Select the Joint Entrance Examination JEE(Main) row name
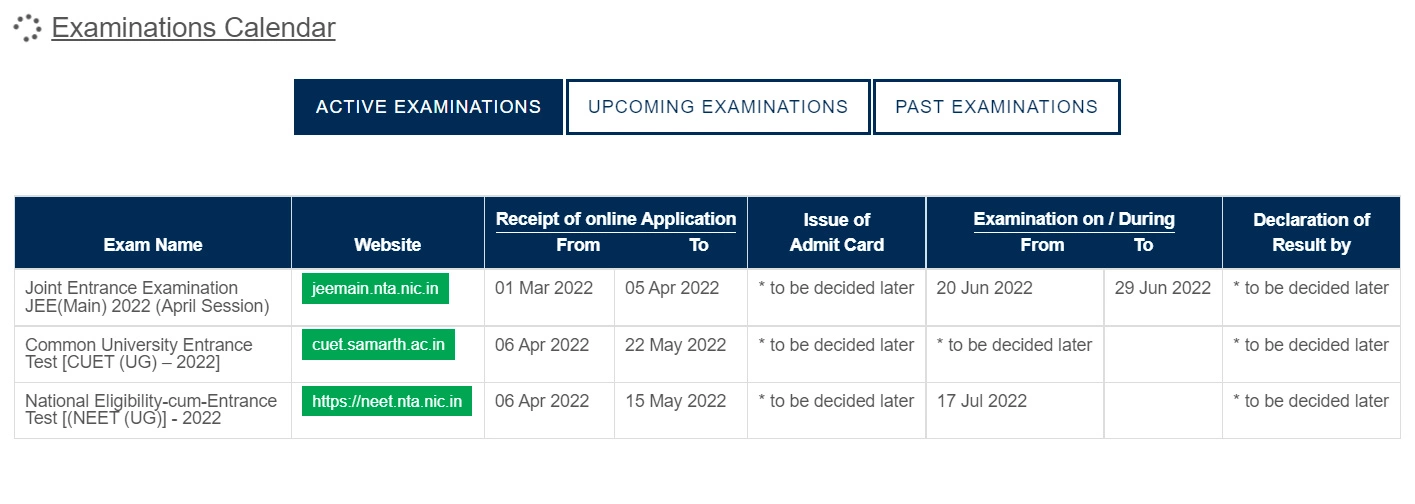The image size is (1415, 504). [148, 297]
